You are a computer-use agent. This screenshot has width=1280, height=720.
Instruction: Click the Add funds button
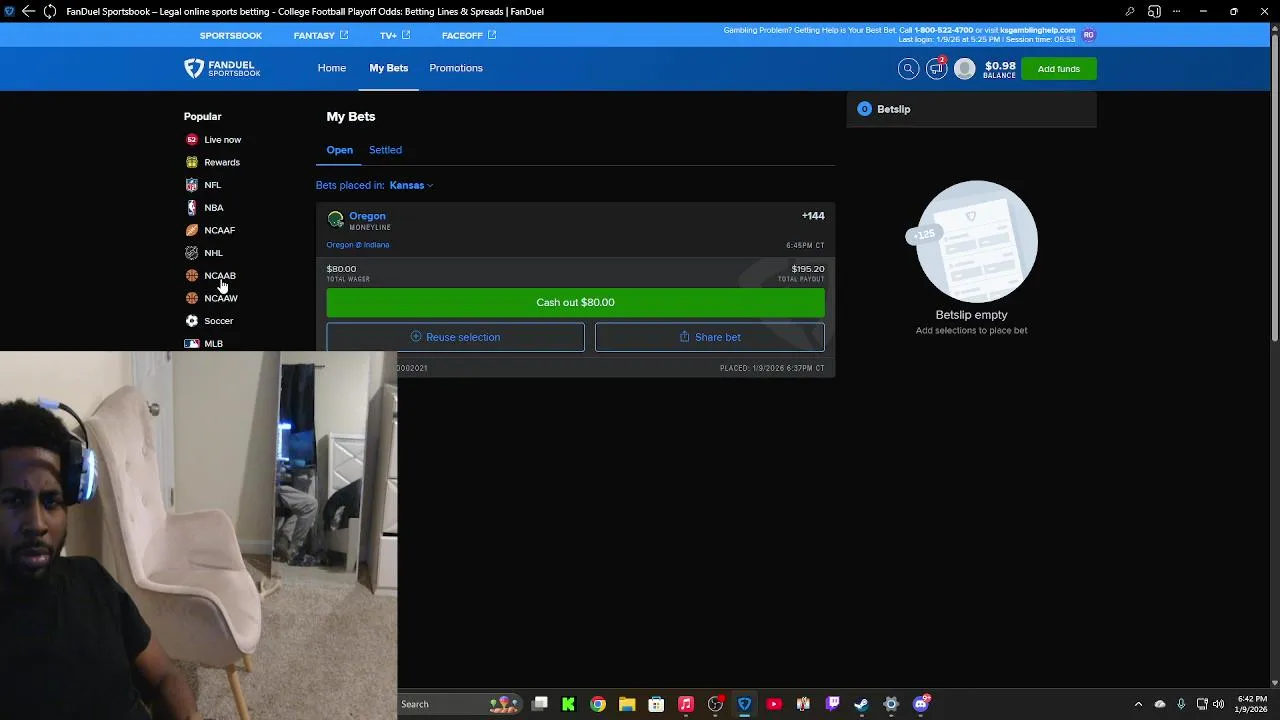pyautogui.click(x=1059, y=69)
